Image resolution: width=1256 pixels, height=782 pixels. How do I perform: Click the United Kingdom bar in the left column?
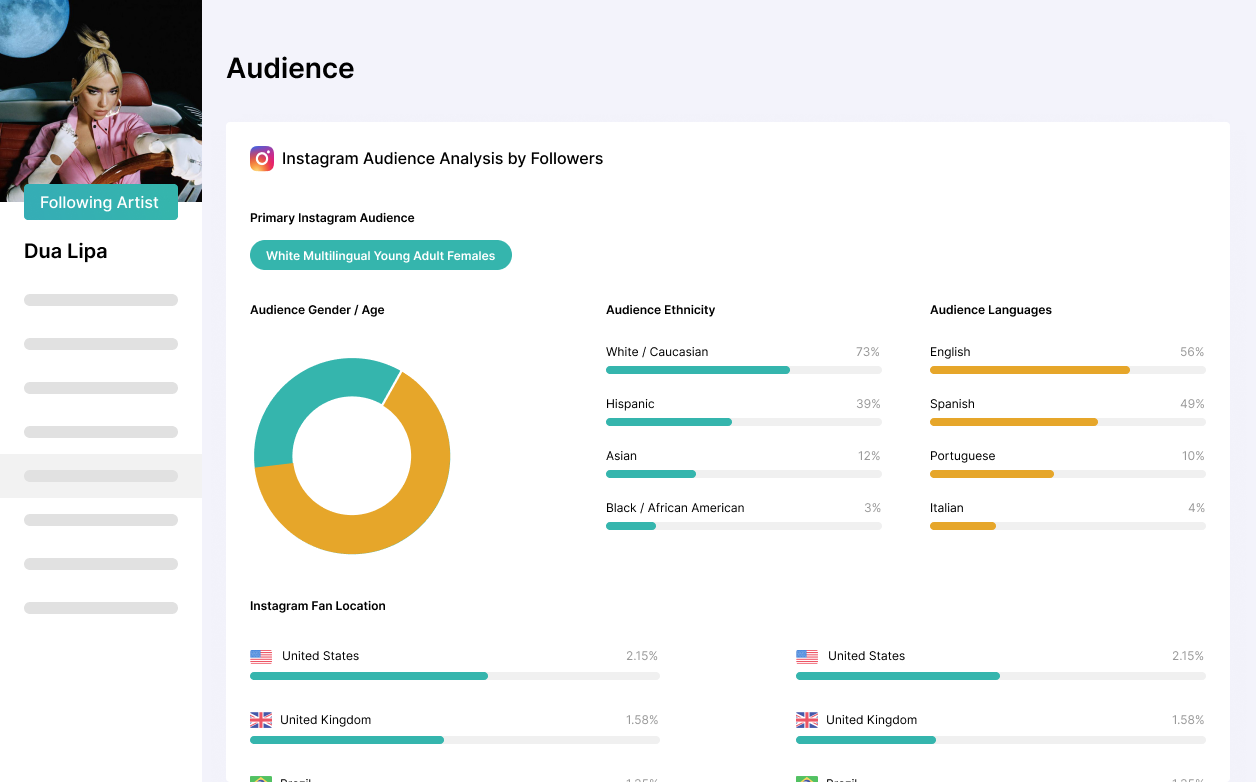455,740
